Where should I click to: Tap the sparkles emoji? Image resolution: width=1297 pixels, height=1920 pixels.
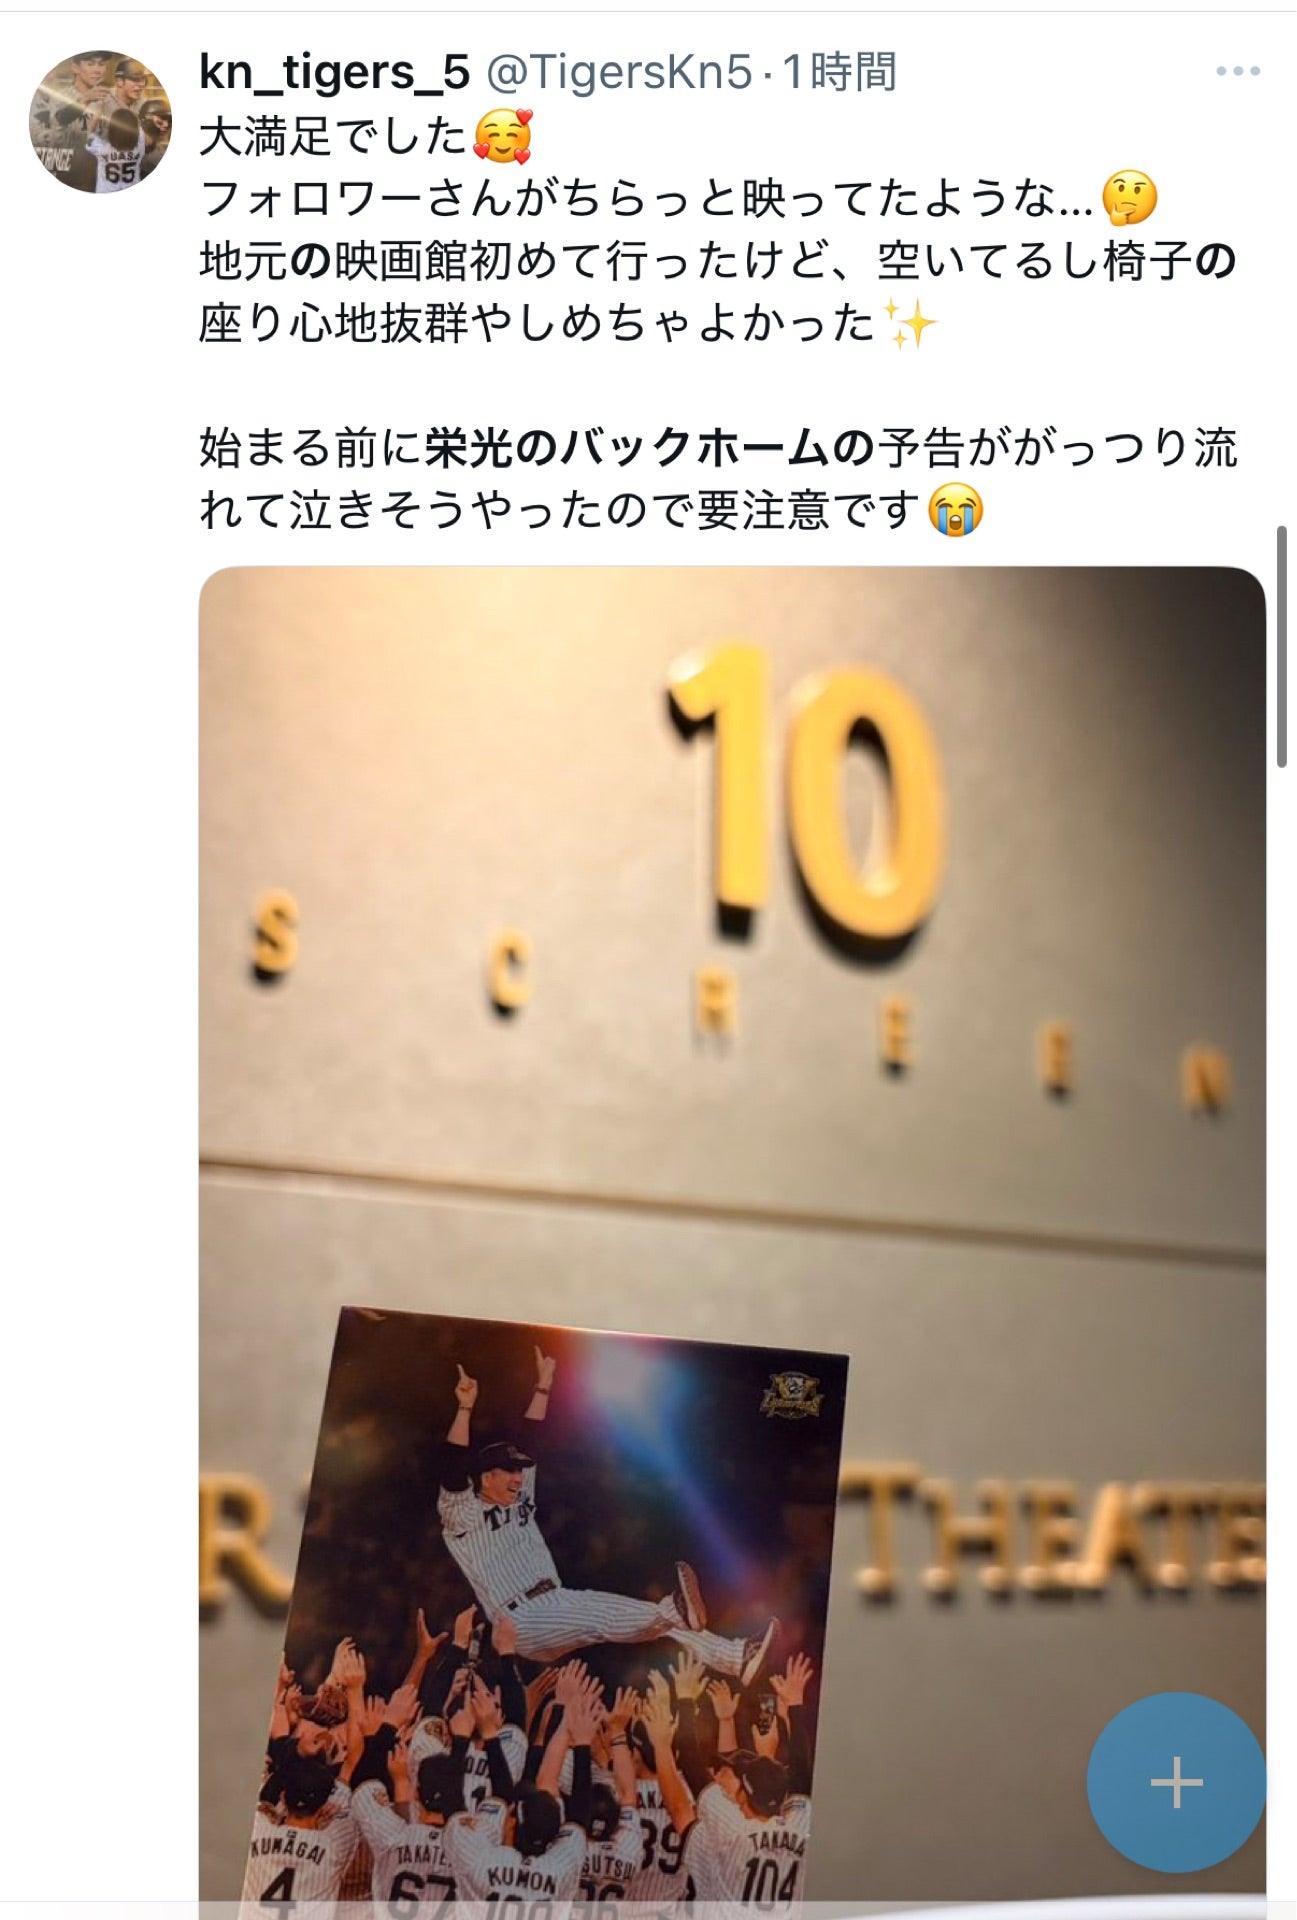point(911,324)
